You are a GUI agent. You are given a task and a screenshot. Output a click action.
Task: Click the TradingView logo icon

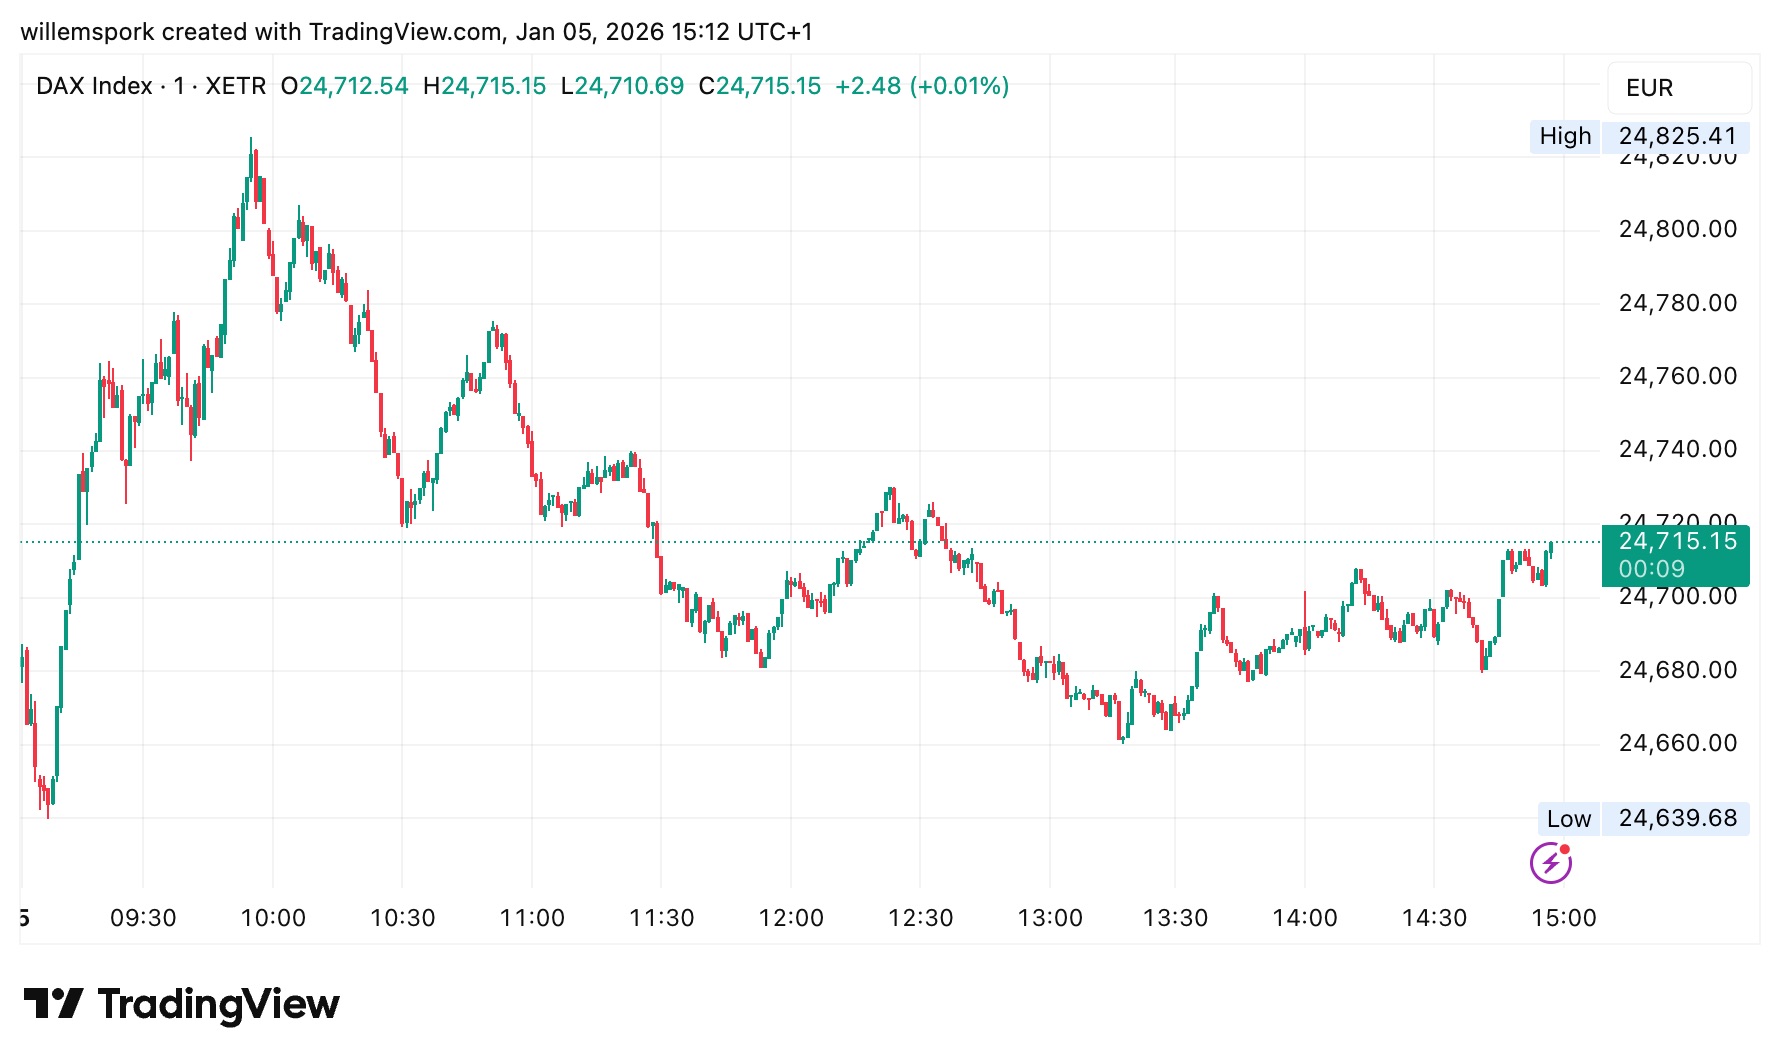[53, 1004]
